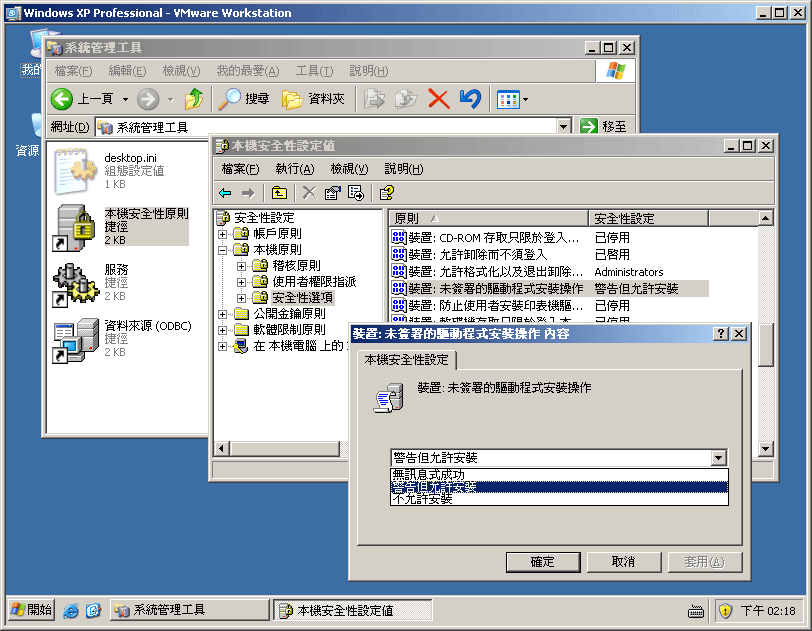Sort by 原則 column header
The image size is (812, 631).
(x=488, y=219)
